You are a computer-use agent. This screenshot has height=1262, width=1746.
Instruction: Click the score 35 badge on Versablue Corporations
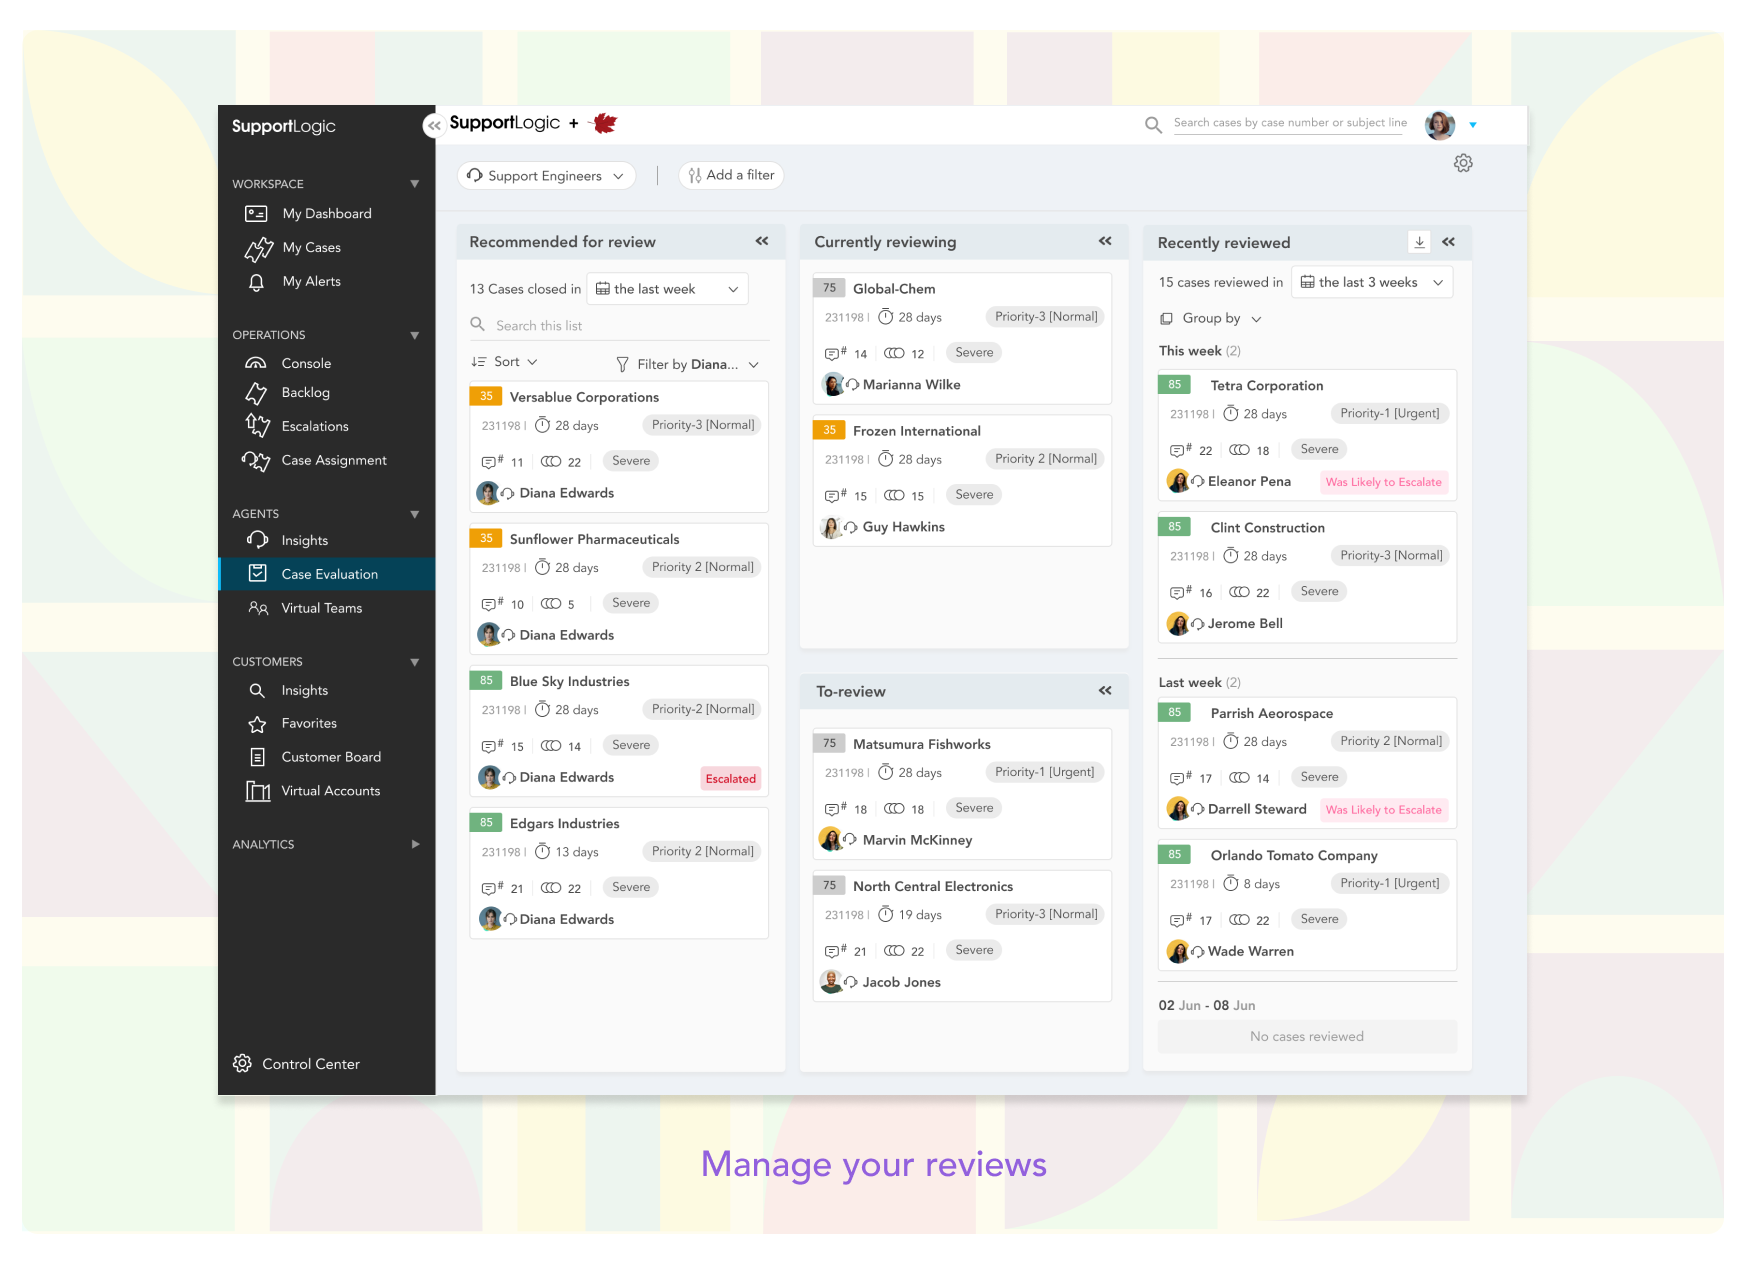tap(486, 396)
